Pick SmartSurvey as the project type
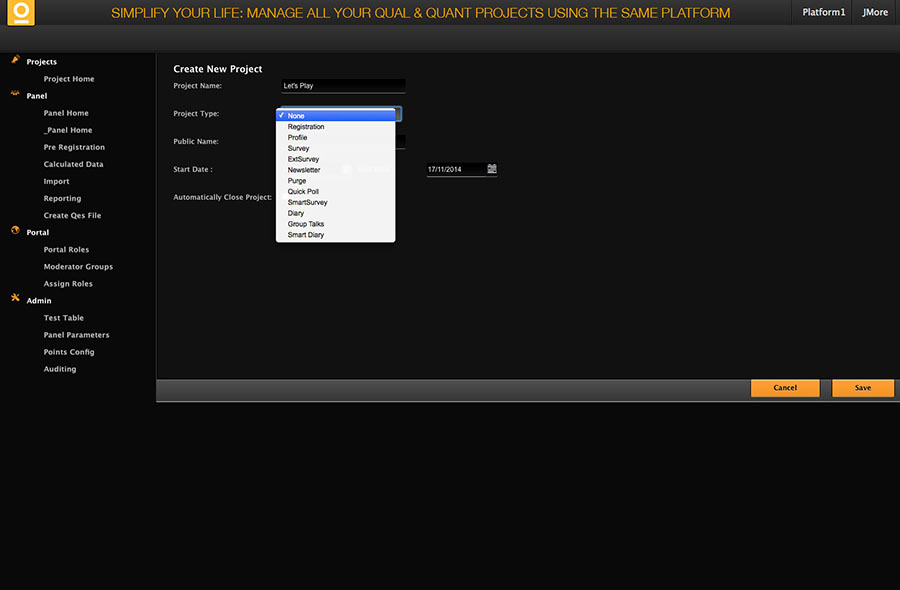This screenshot has width=900, height=590. click(x=307, y=202)
